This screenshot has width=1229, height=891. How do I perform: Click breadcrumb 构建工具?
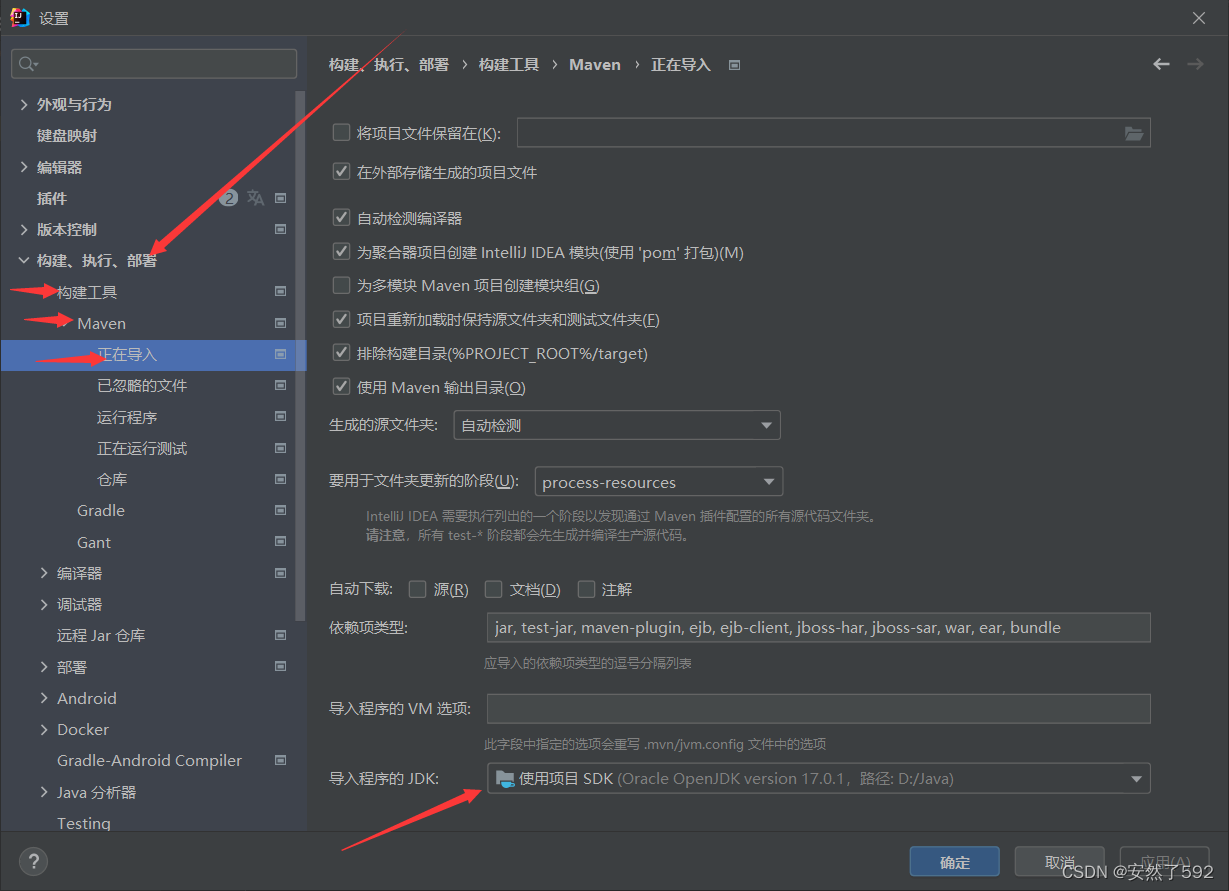pos(509,64)
